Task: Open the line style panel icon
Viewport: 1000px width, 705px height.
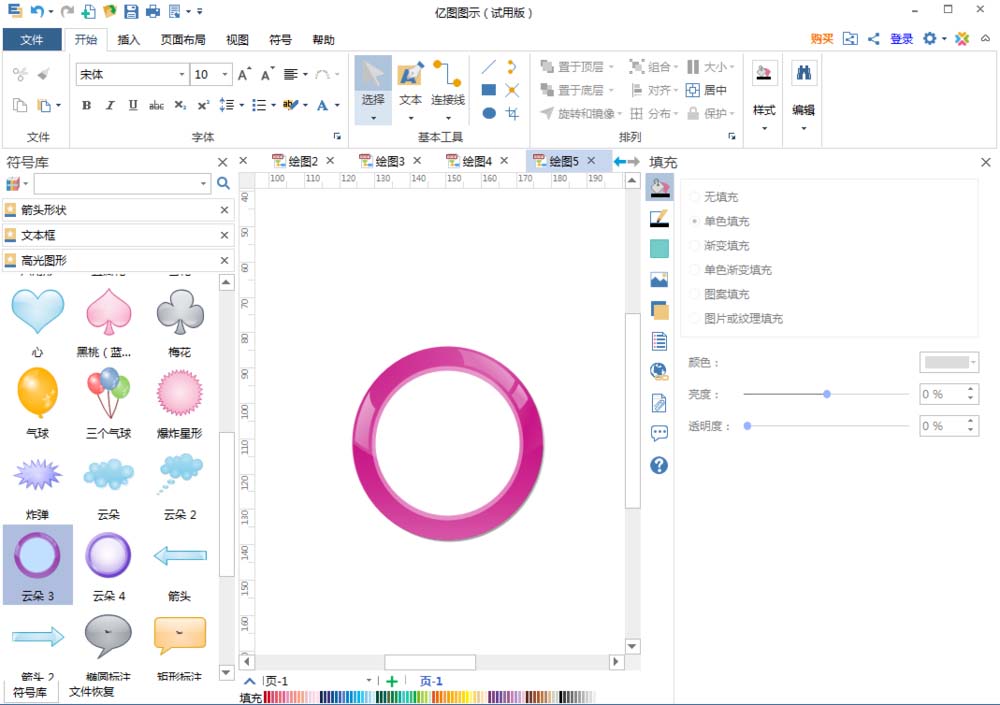Action: [659, 219]
